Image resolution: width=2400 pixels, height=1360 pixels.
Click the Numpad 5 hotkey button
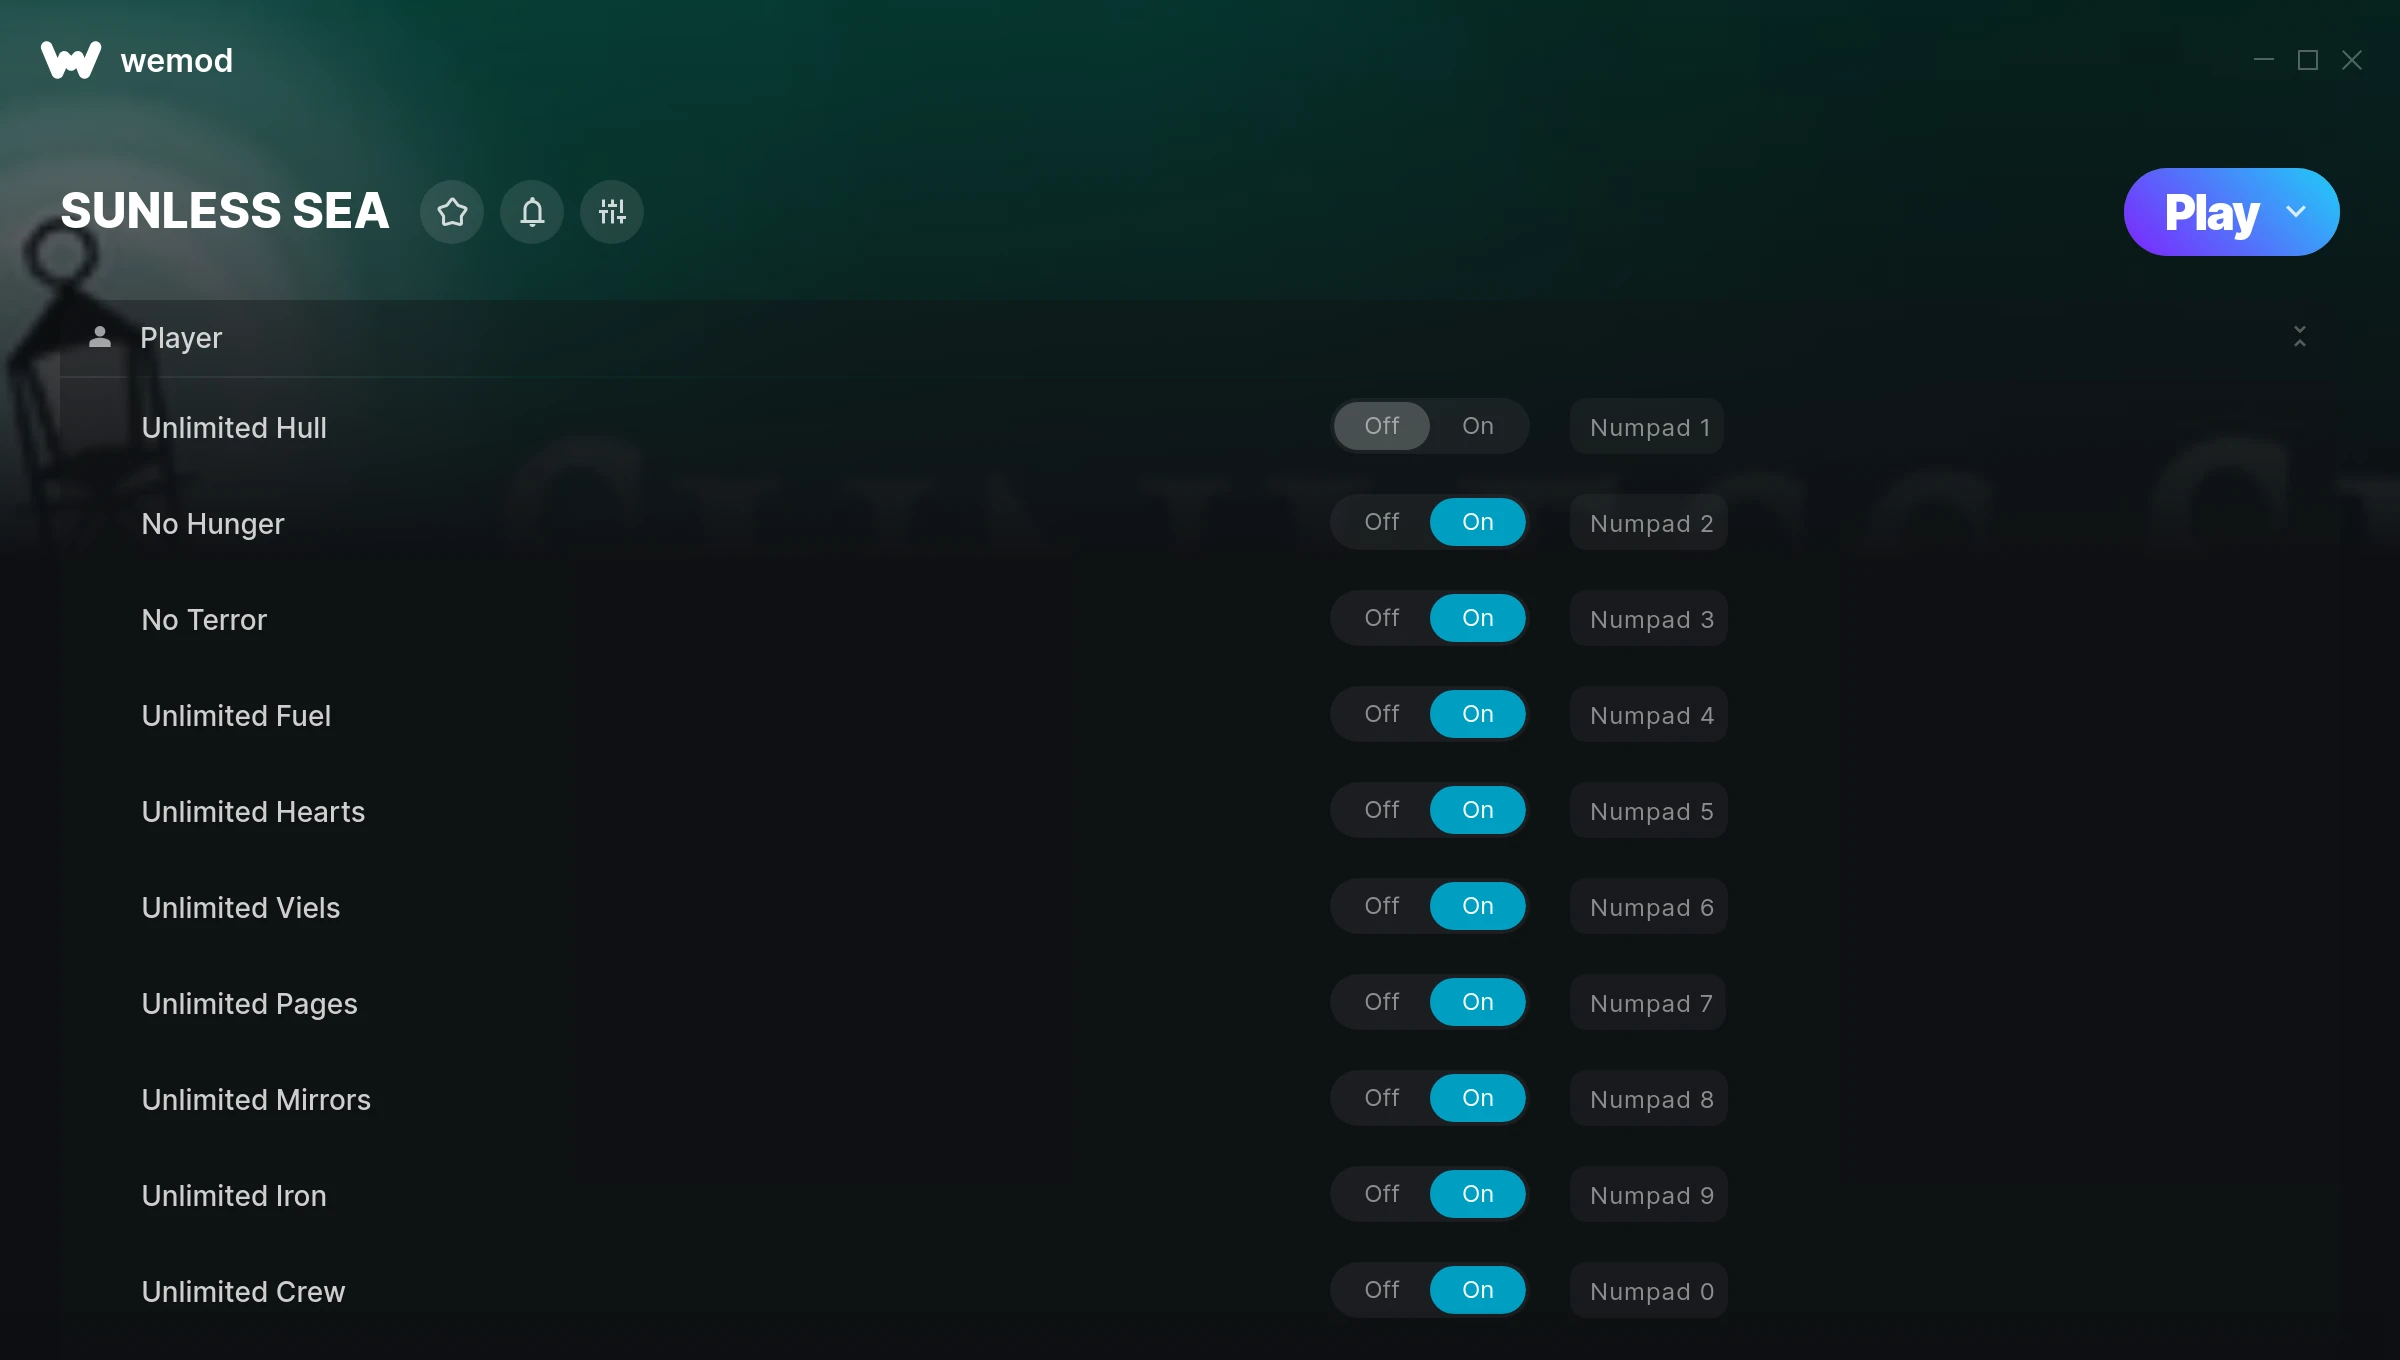1649,811
